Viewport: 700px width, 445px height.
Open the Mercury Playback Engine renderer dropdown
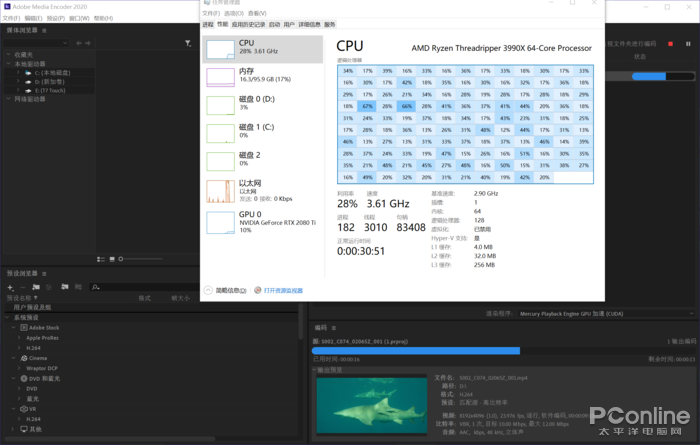click(x=607, y=314)
